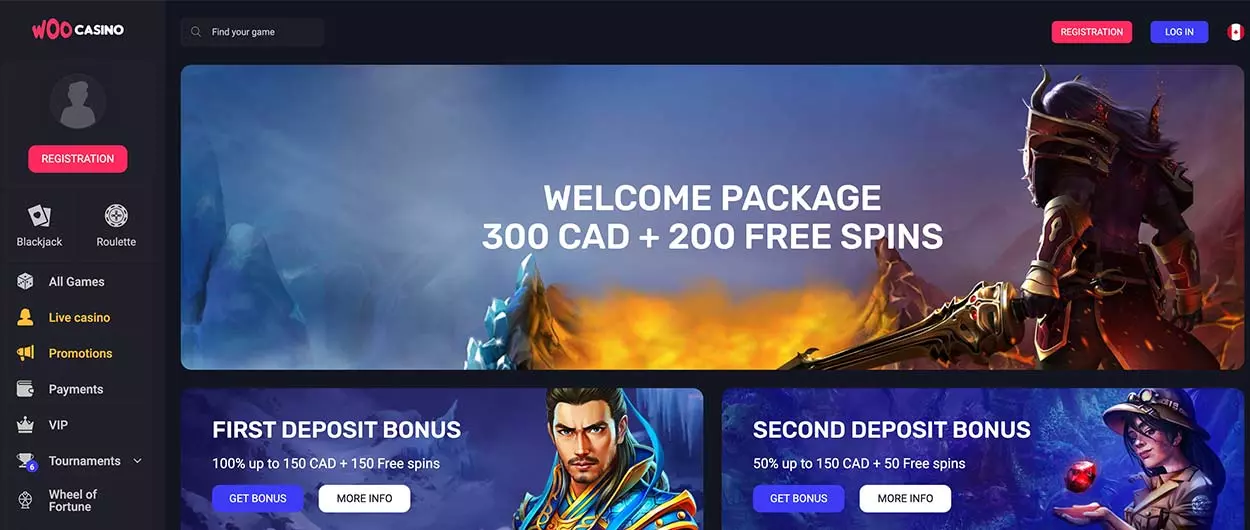Viewport: 1250px width, 530px height.
Task: Click the top-right Registration button
Action: [x=1092, y=32]
